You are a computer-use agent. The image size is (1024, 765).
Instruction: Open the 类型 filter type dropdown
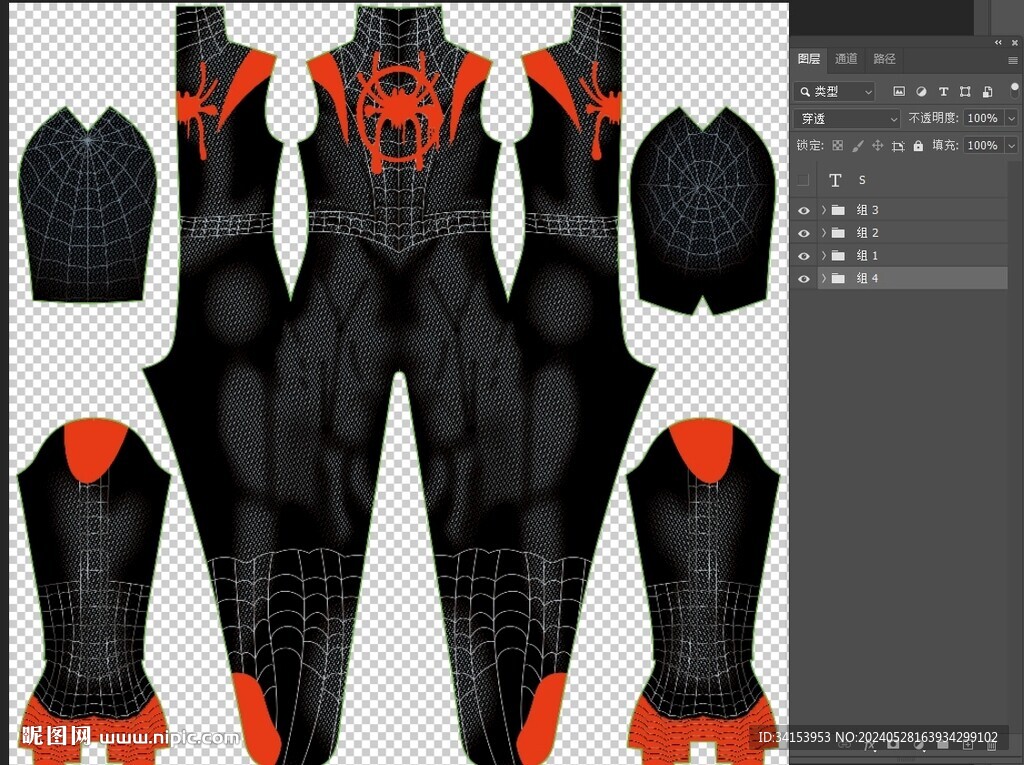[x=835, y=91]
